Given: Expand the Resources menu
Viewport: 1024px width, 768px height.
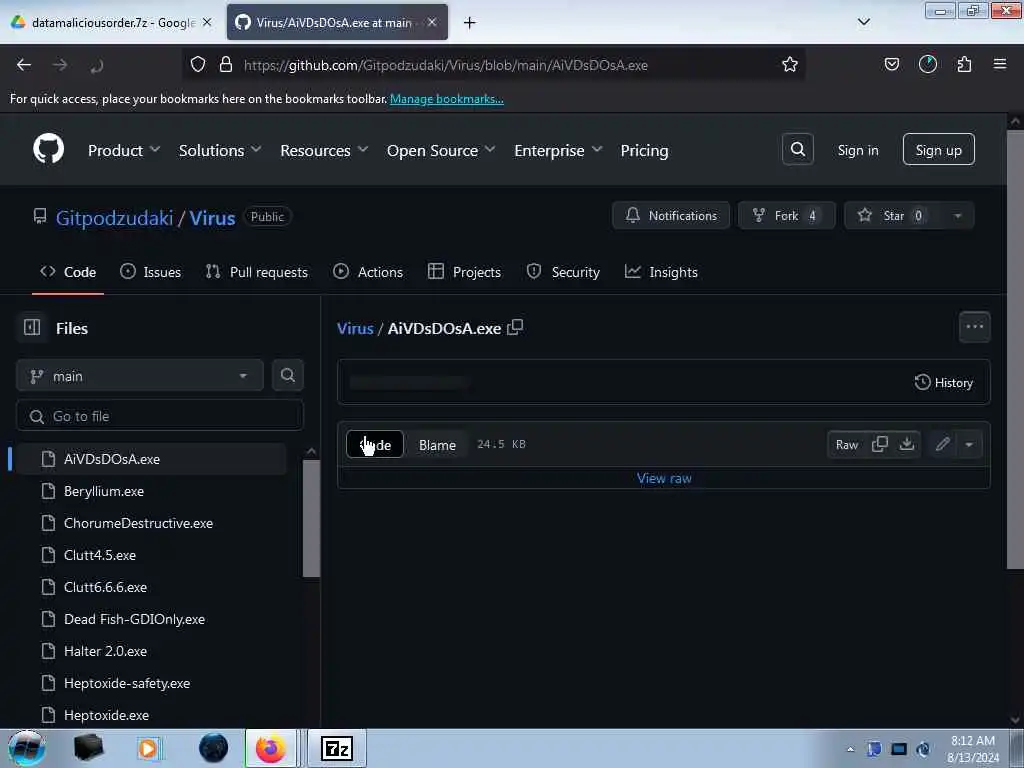Looking at the screenshot, I should click(324, 150).
